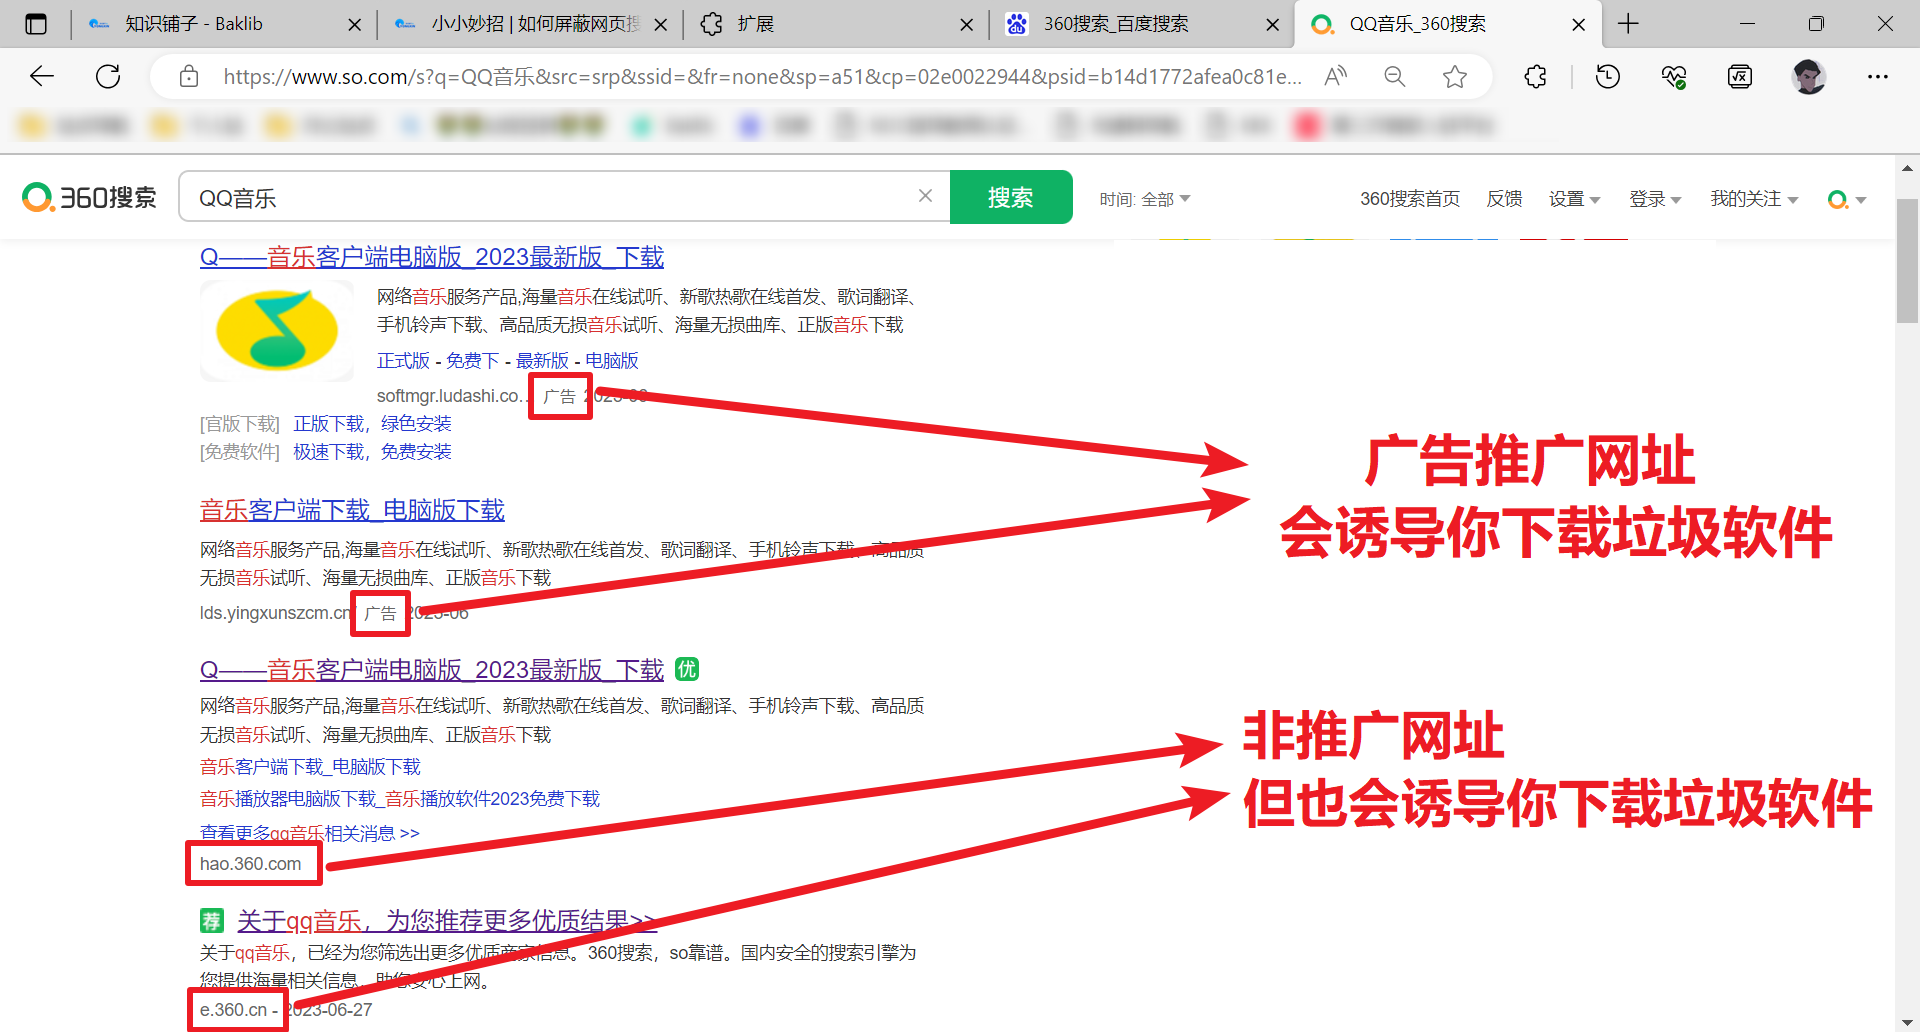Screen dimensions: 1920x1032
Task: Refresh the current page
Action: point(108,76)
